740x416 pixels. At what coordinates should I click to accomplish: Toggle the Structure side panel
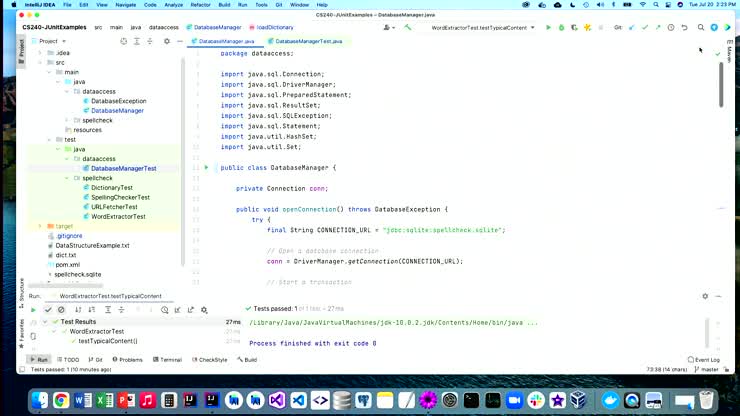pos(21,294)
